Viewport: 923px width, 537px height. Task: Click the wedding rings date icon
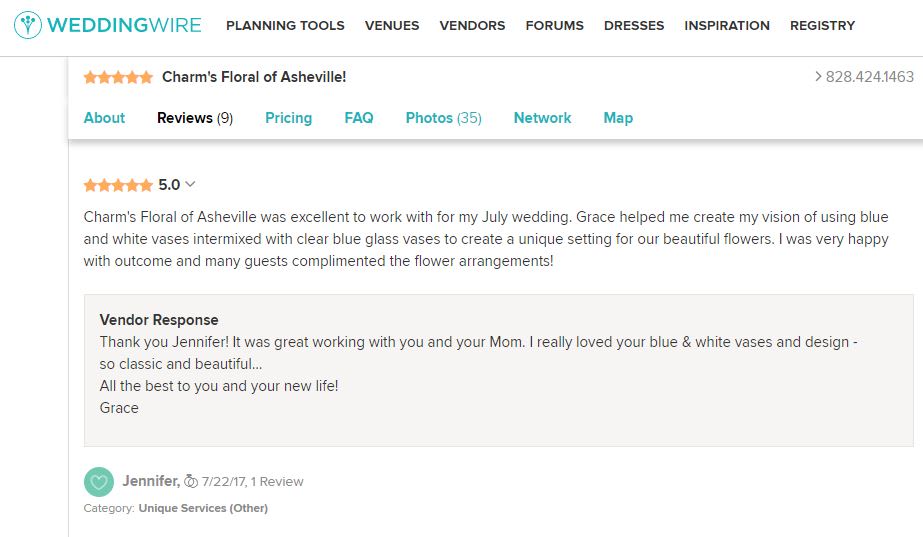pos(191,482)
